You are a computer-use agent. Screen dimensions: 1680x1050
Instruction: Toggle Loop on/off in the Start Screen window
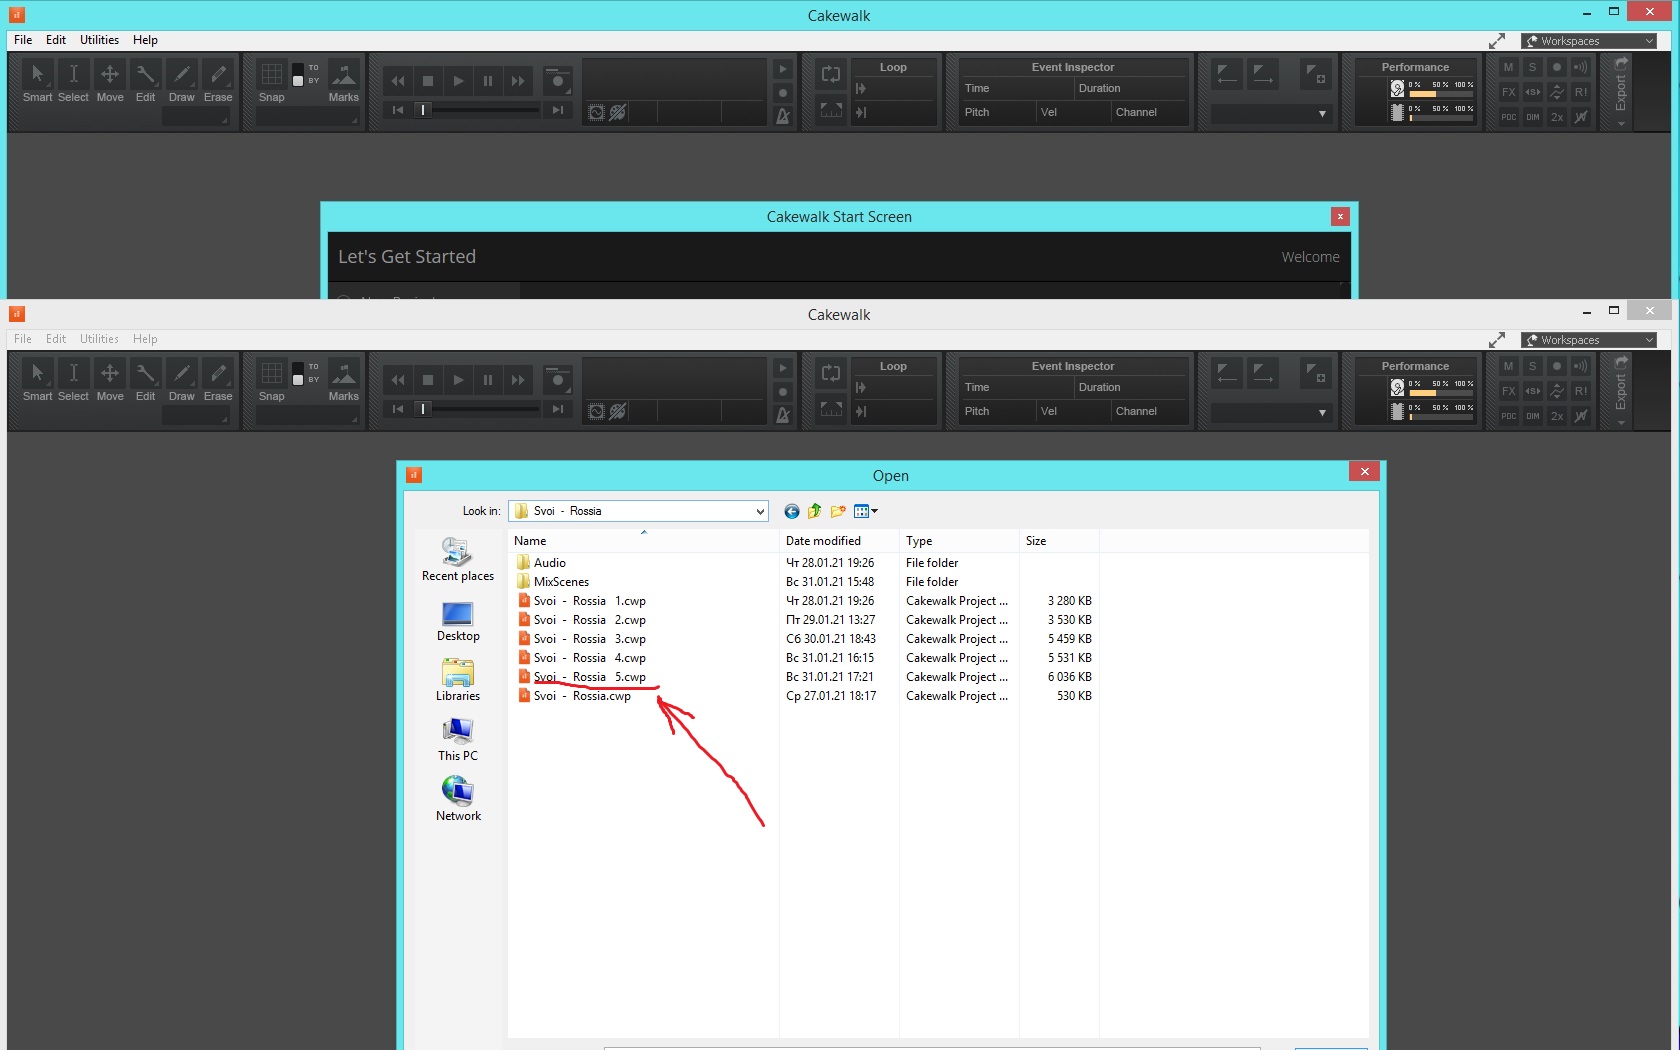(831, 74)
